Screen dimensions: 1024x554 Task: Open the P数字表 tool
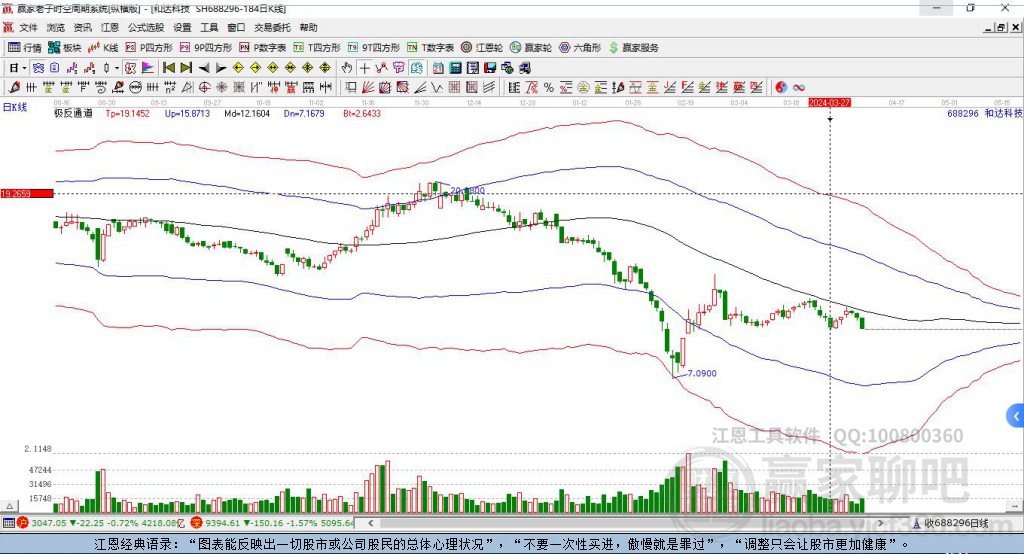(263, 48)
